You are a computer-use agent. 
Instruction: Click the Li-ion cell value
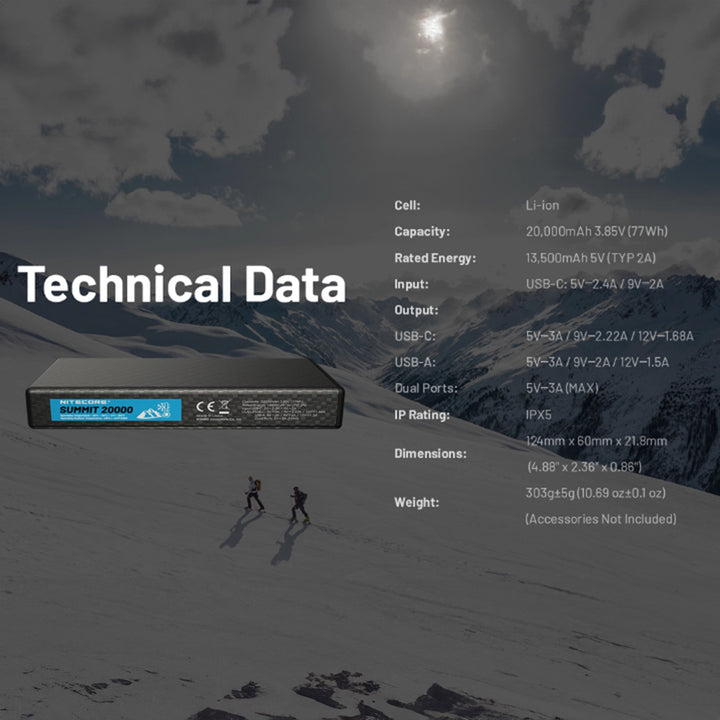pyautogui.click(x=543, y=206)
